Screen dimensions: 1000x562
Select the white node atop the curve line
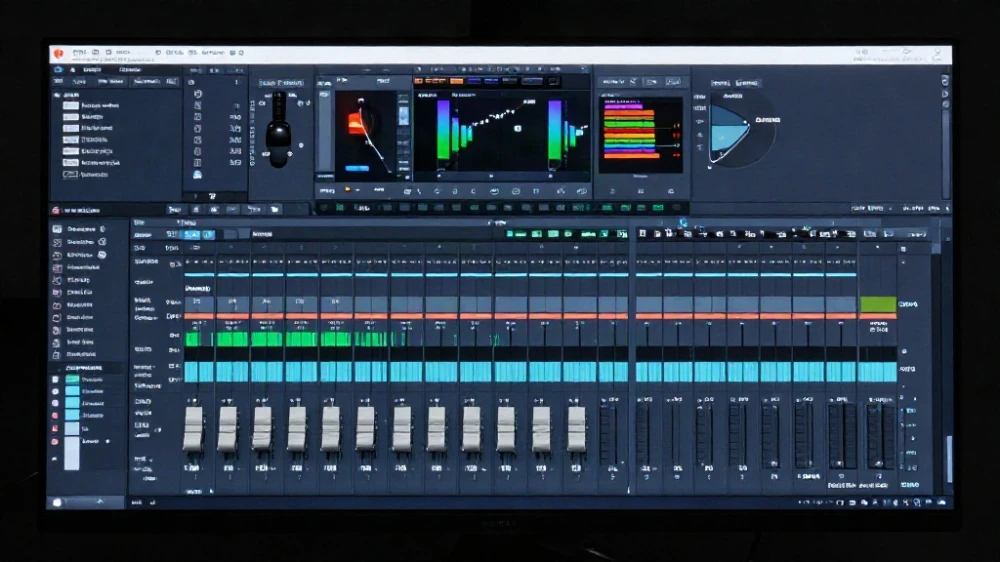[361, 101]
